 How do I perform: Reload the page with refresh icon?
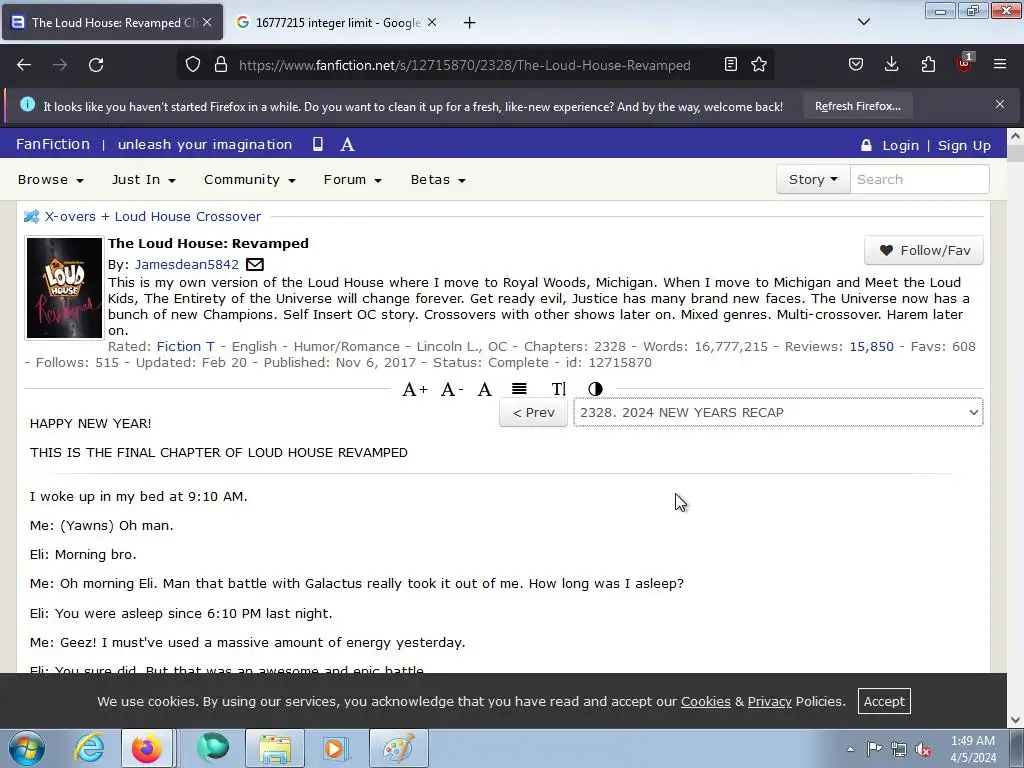click(96, 65)
